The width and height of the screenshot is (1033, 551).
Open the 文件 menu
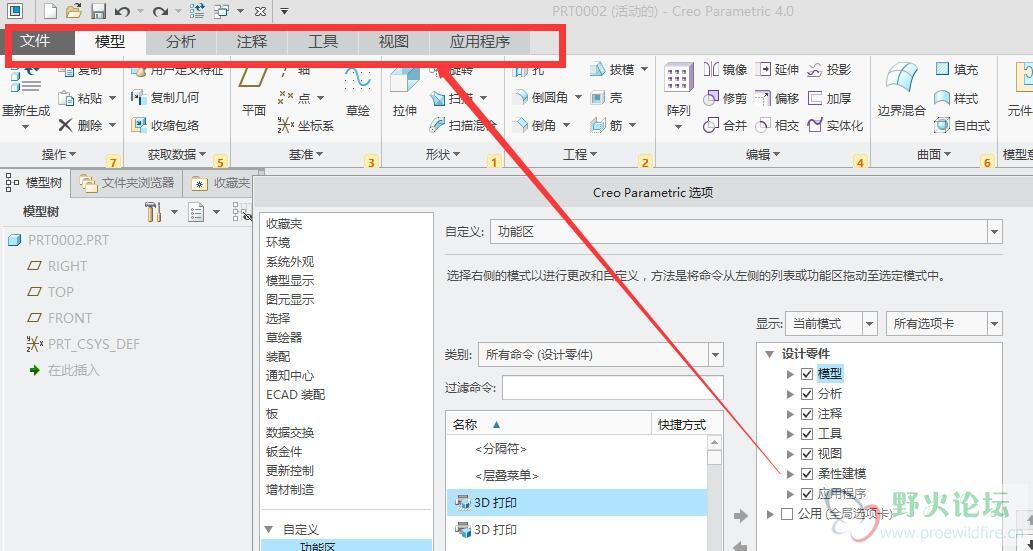click(x=35, y=42)
